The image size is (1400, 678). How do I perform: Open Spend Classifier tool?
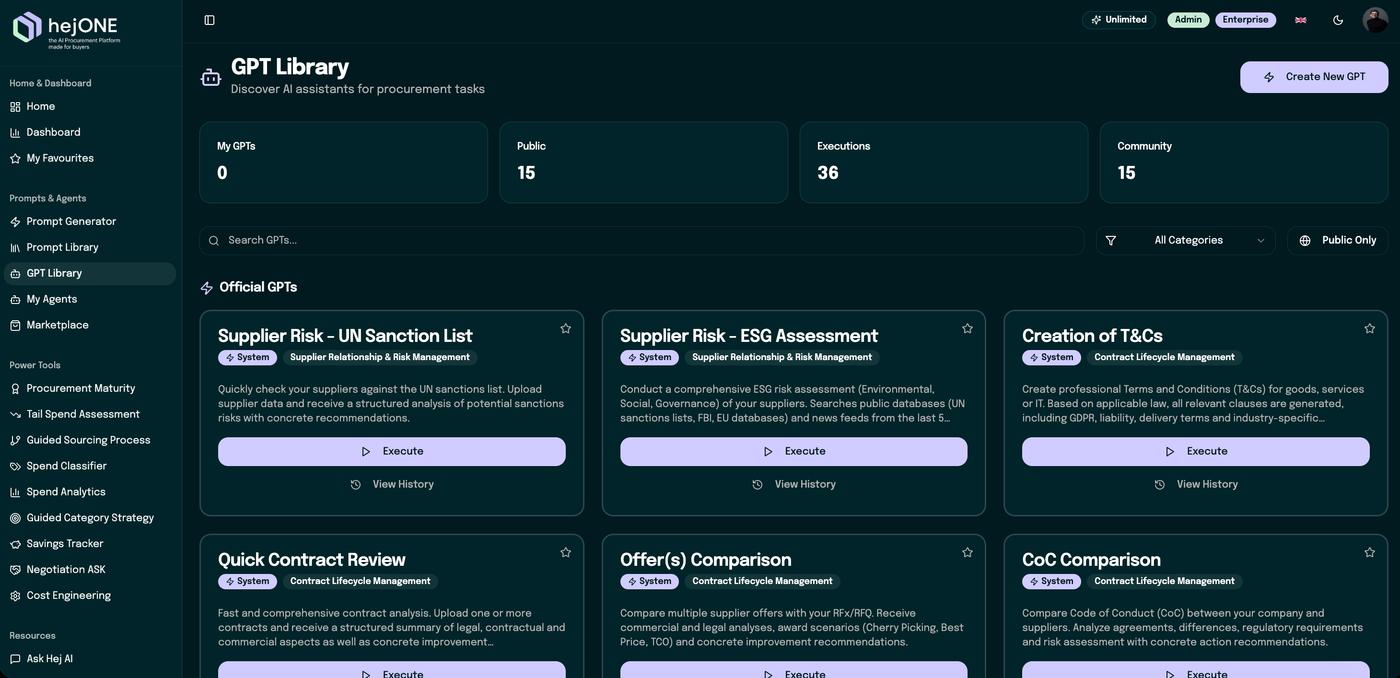pos(88,467)
